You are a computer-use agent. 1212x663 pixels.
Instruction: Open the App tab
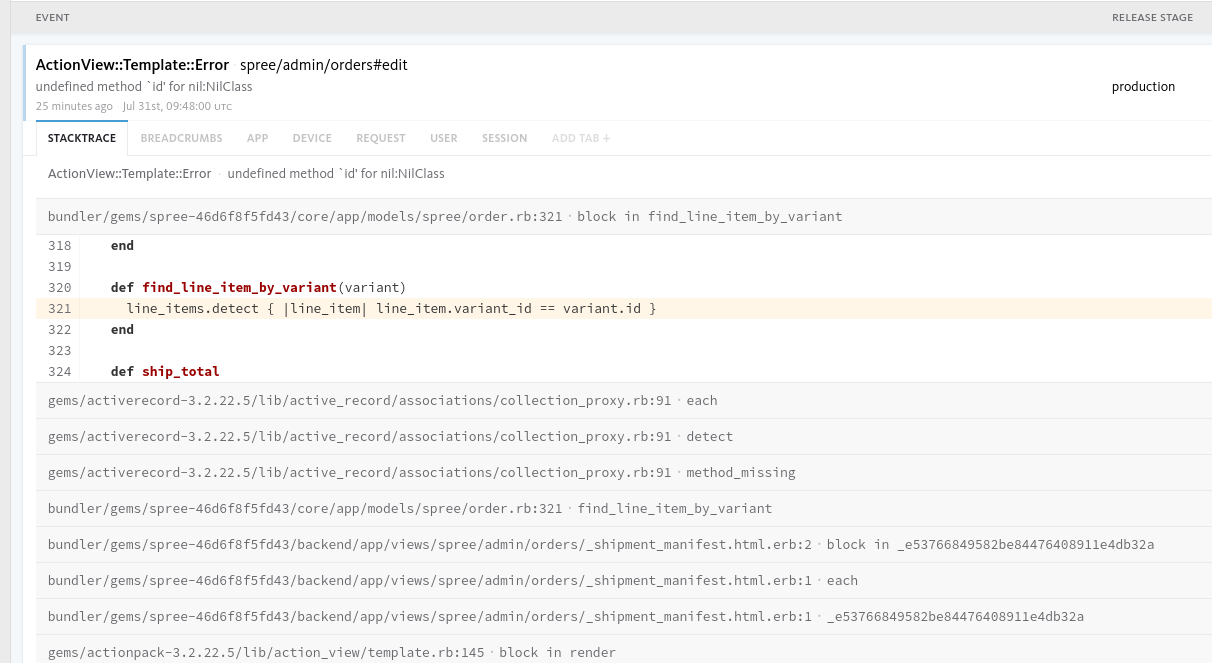point(257,138)
